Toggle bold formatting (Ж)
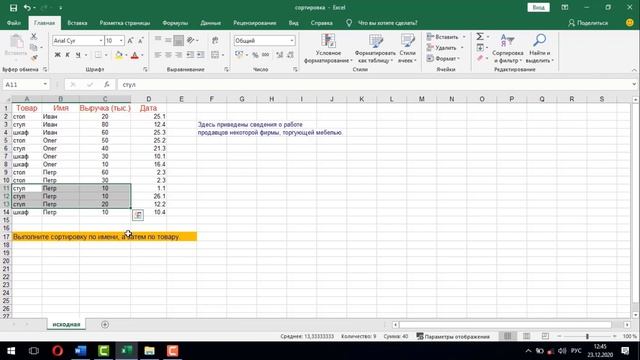 (x=58, y=55)
